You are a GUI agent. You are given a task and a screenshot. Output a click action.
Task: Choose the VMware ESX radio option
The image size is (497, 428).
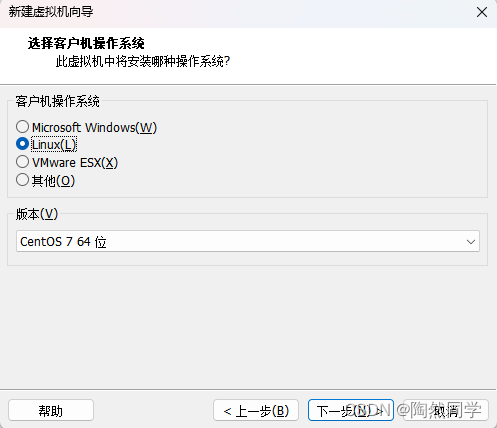point(22,162)
